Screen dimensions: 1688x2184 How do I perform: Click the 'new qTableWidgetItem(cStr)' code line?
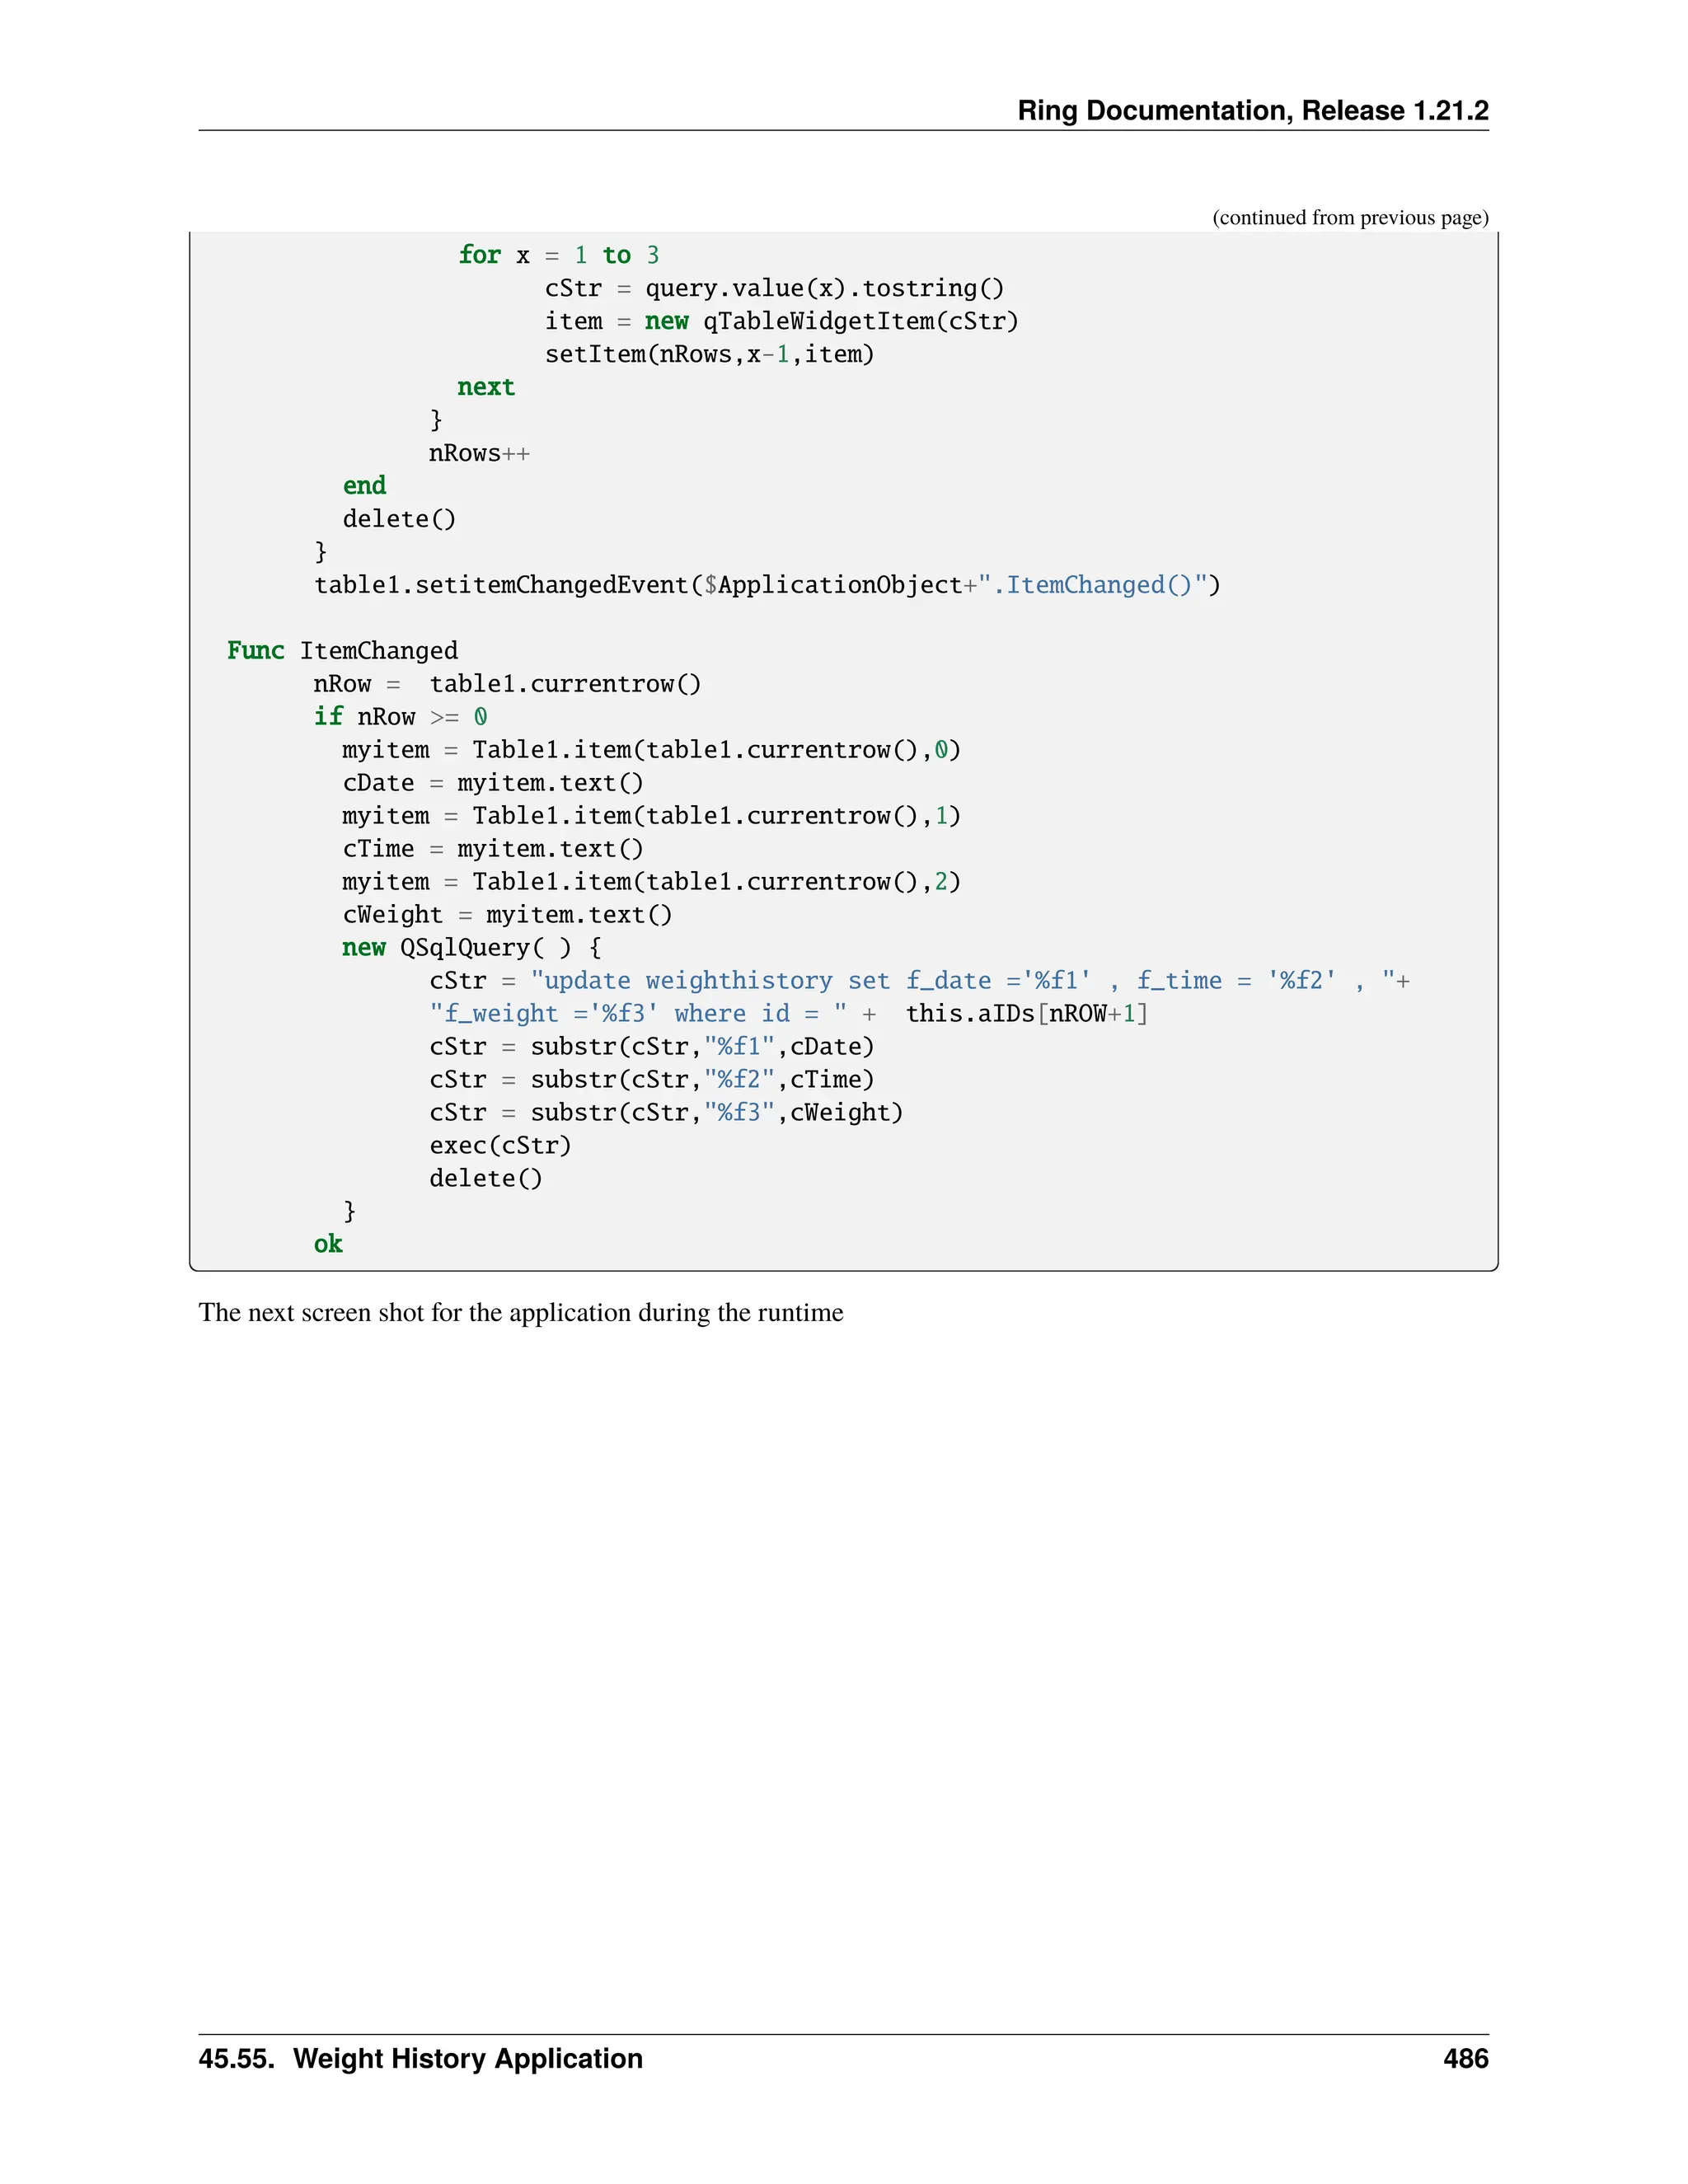781,321
